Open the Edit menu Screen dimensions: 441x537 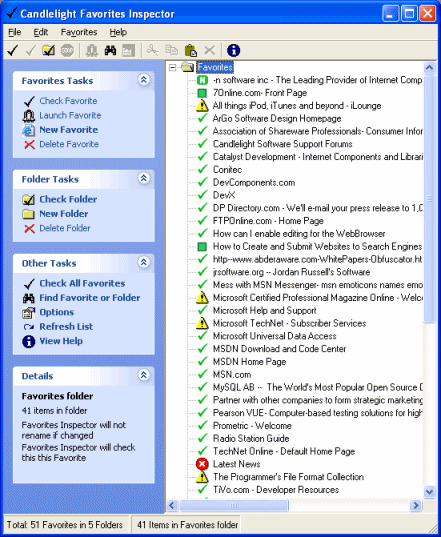click(x=41, y=32)
